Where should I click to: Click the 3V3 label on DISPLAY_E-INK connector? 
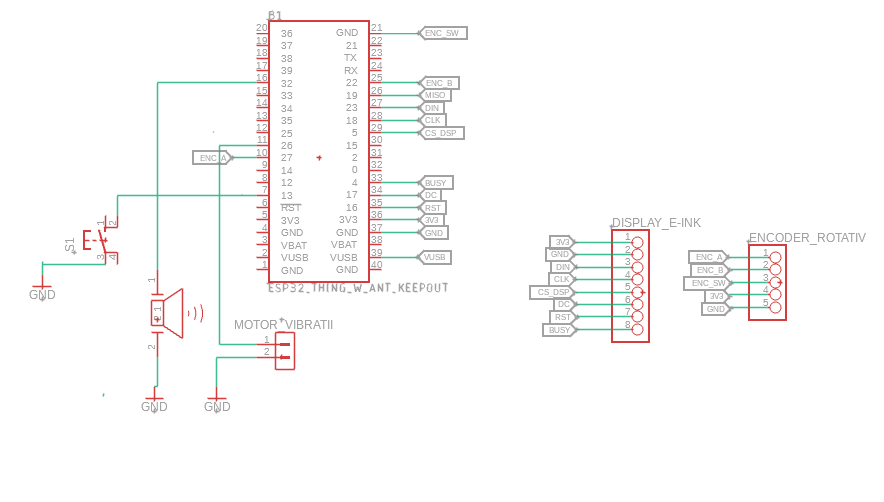562,242
